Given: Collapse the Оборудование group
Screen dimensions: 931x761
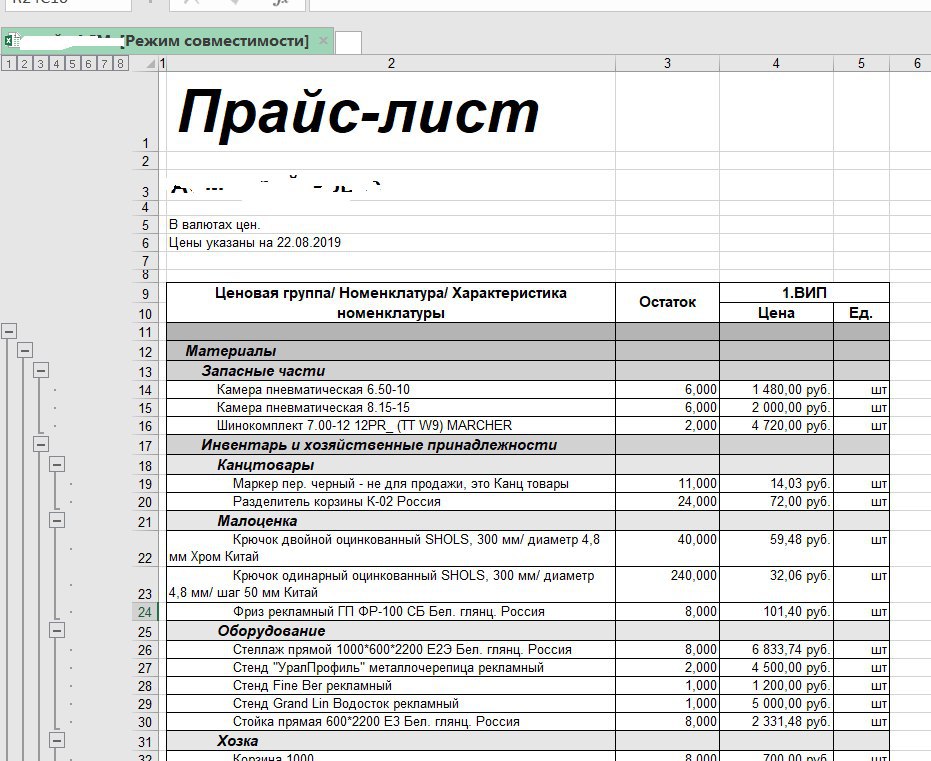Looking at the screenshot, I should [56, 630].
